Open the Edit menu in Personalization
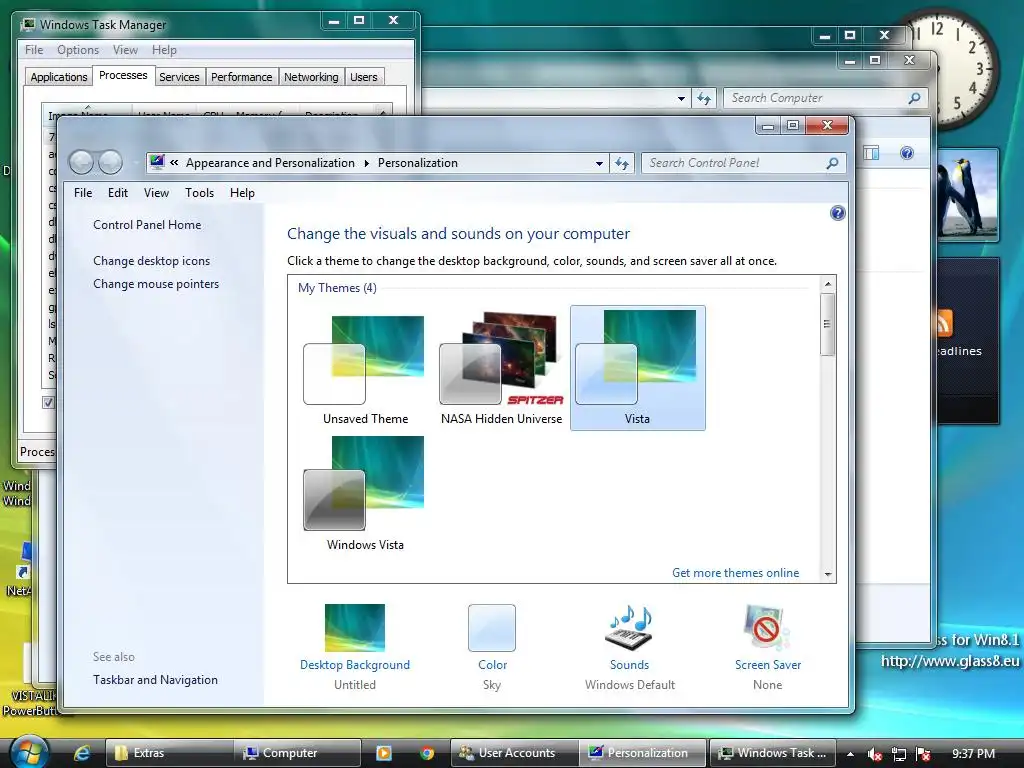Screen dimensions: 1024x768 tap(118, 193)
